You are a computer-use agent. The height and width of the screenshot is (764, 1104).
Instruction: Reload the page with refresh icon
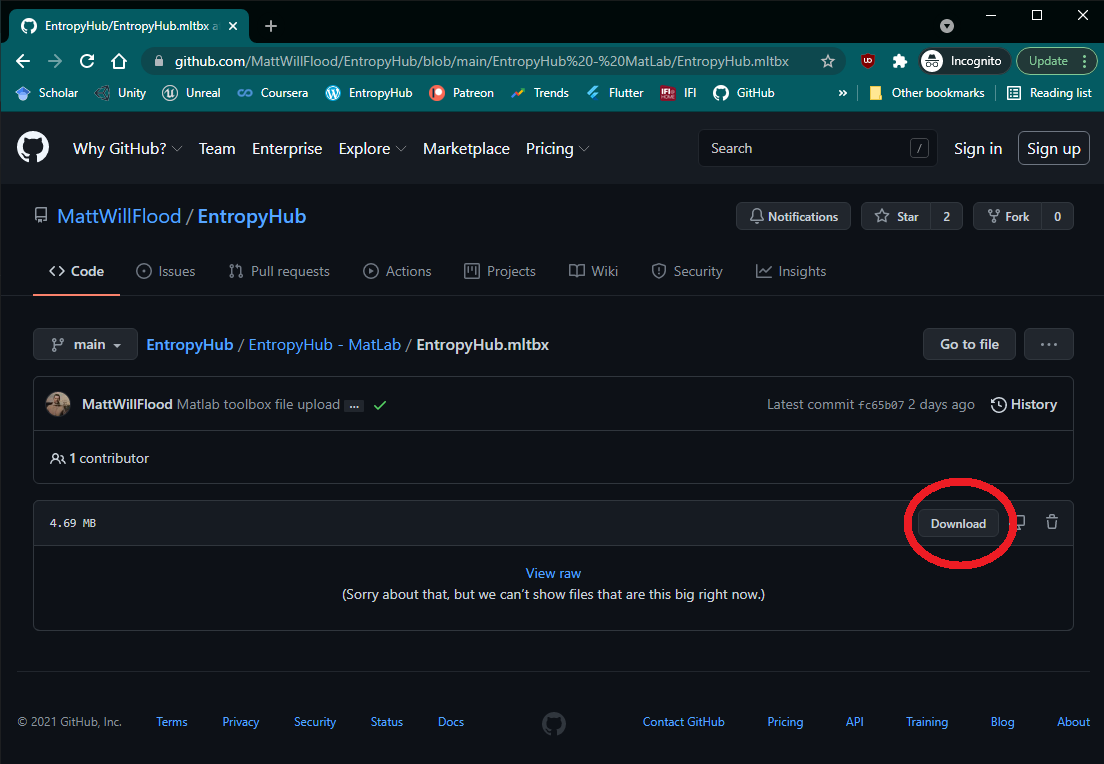click(x=87, y=61)
